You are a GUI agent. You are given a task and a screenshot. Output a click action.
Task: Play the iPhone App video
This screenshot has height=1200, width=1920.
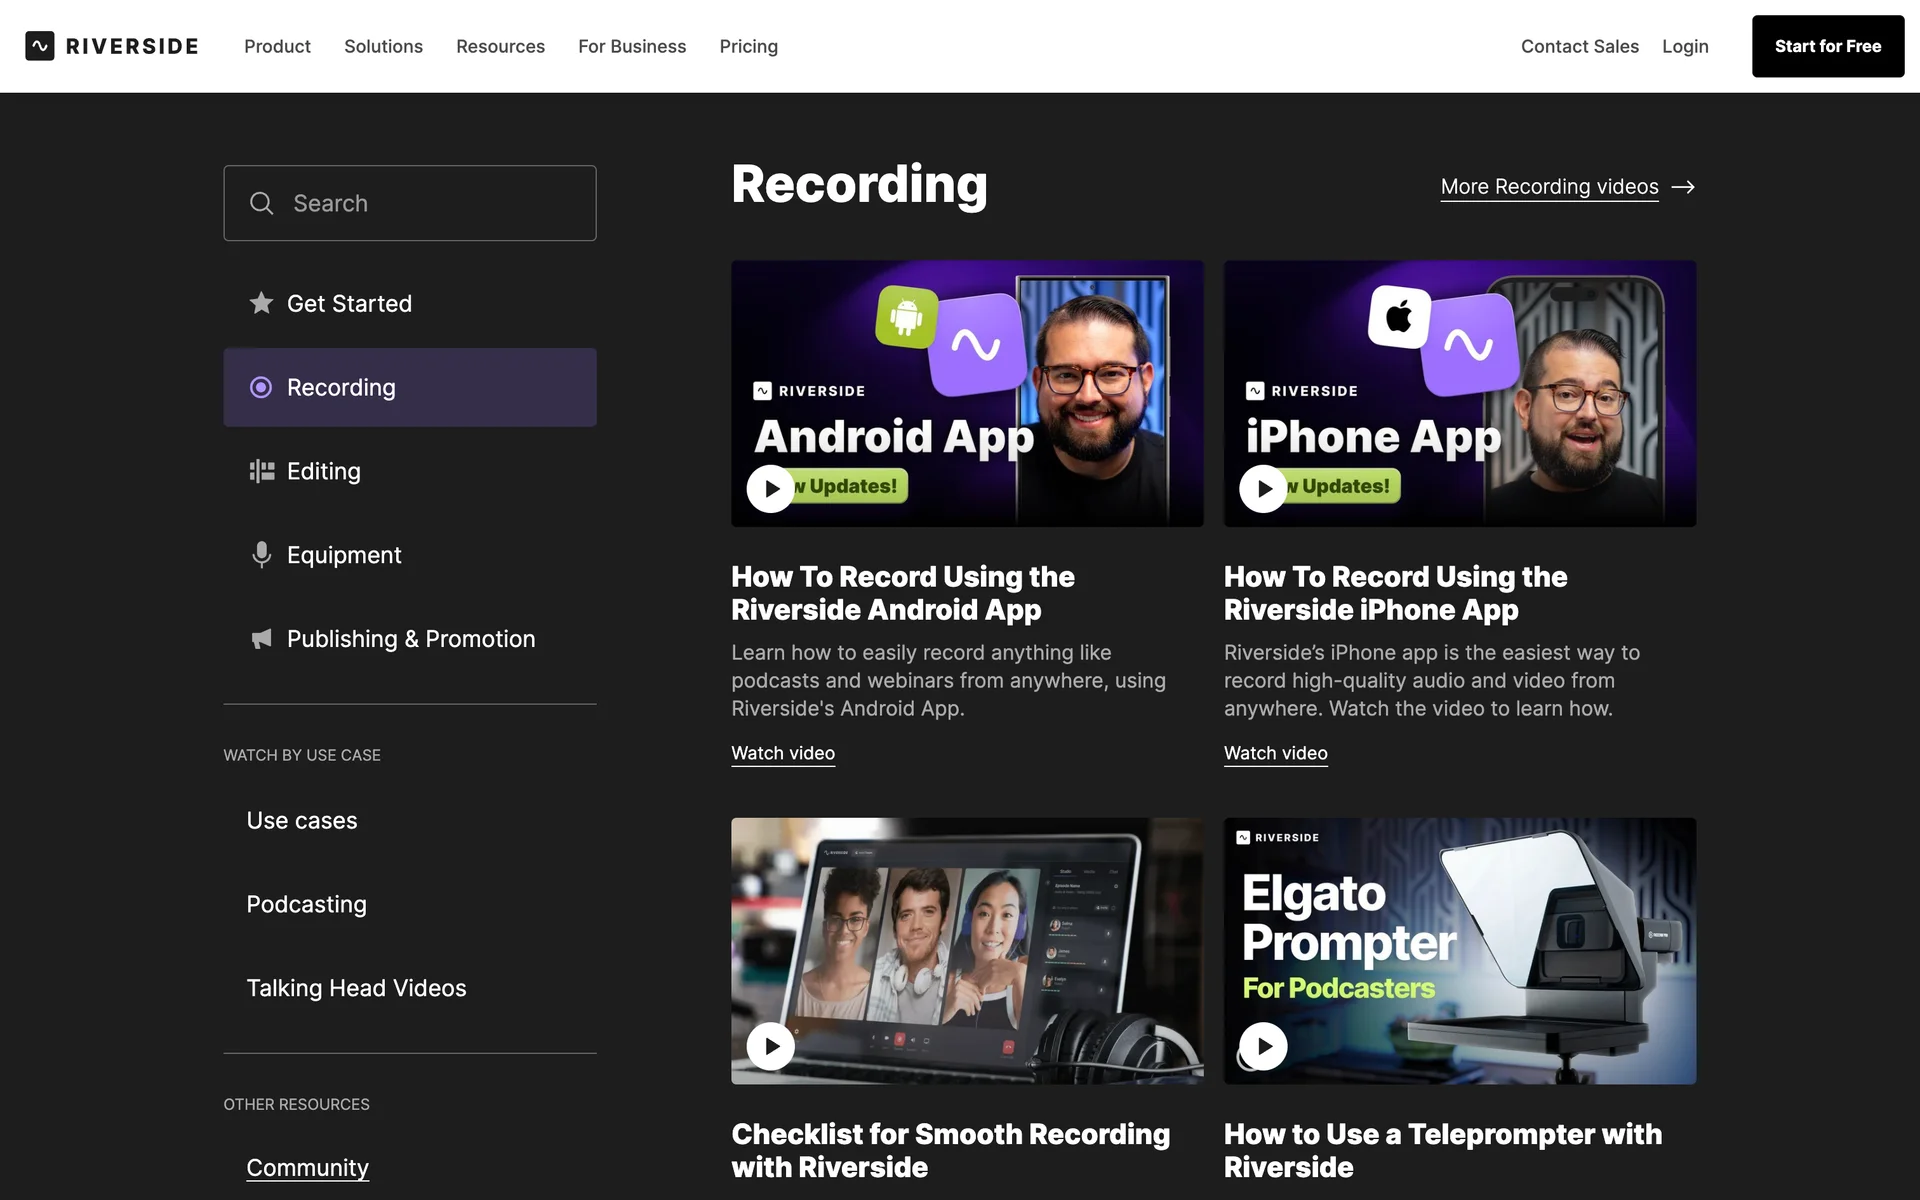coord(1263,489)
